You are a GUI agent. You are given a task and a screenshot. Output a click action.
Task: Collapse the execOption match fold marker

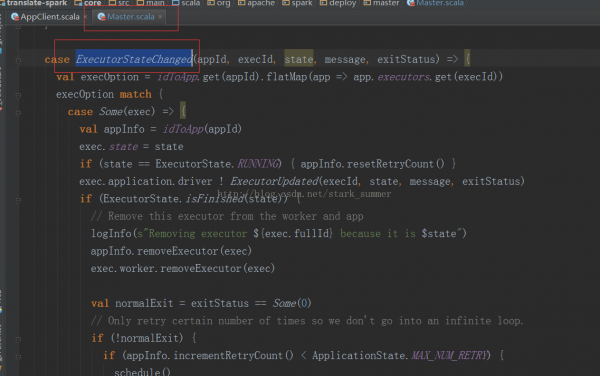point(18,95)
